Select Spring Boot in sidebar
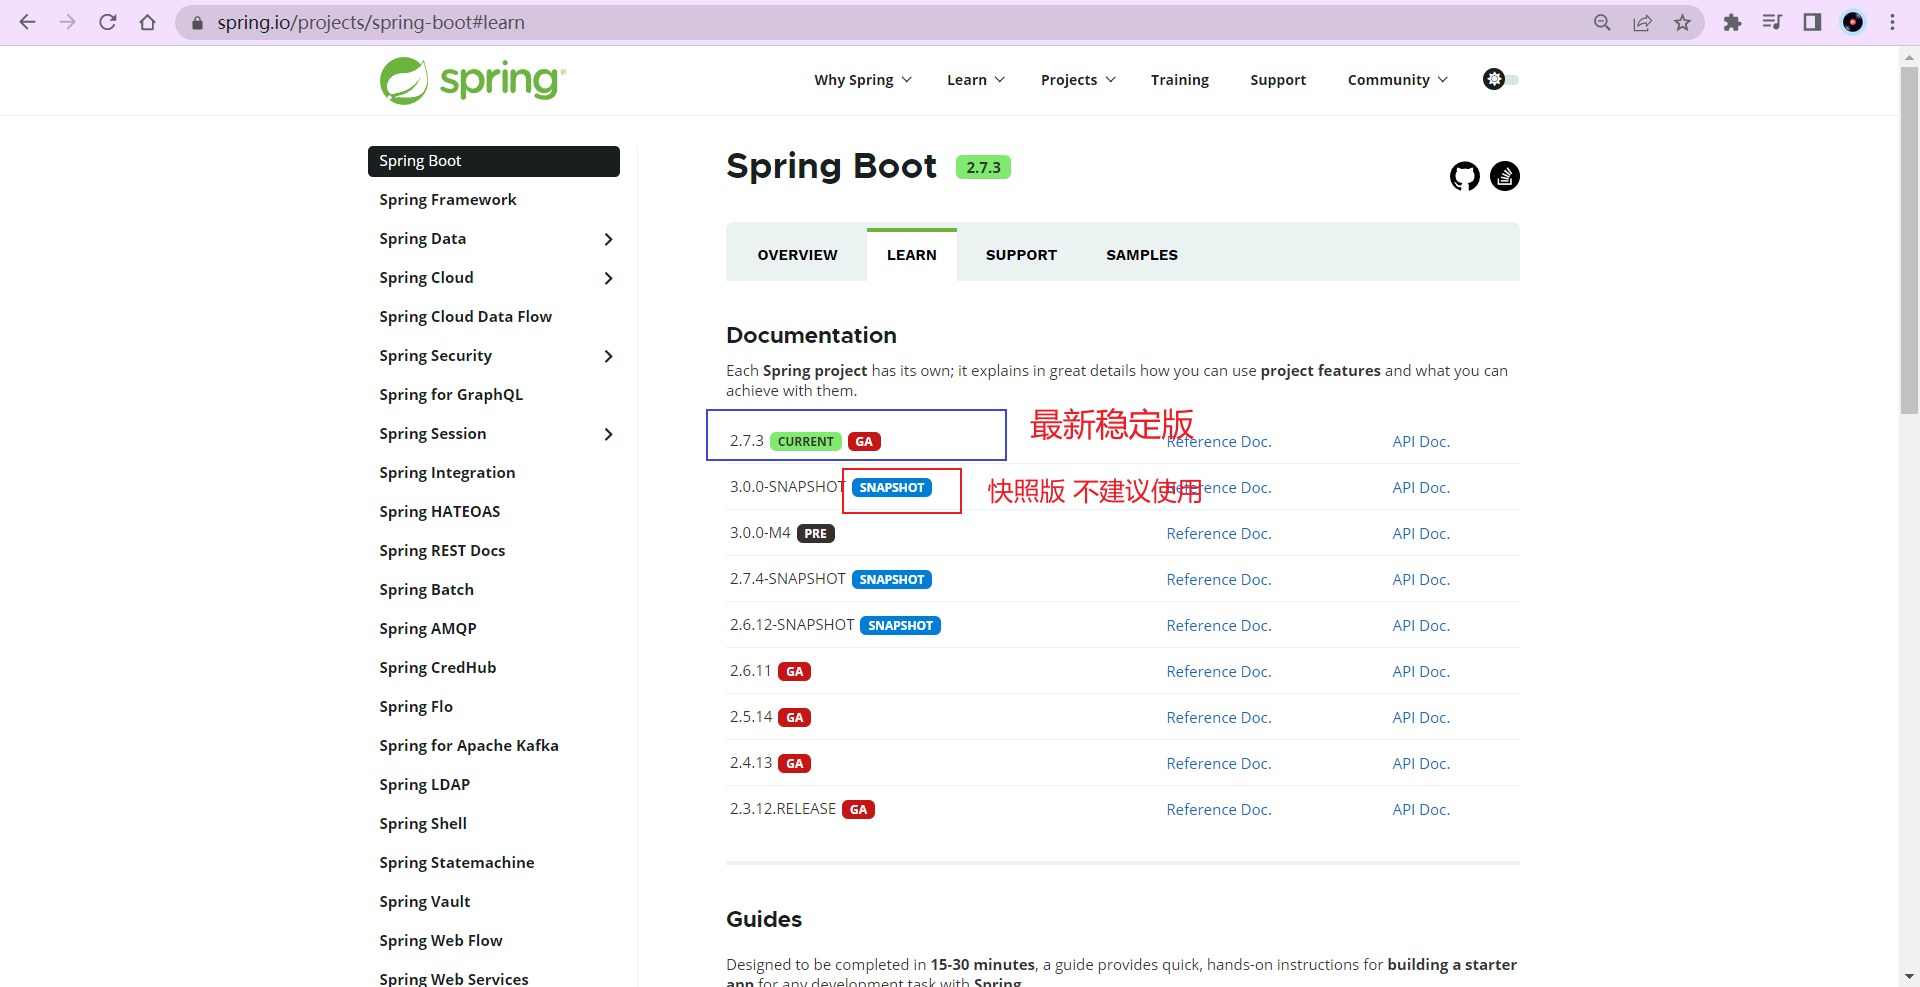Image resolution: width=1920 pixels, height=987 pixels. [x=494, y=161]
